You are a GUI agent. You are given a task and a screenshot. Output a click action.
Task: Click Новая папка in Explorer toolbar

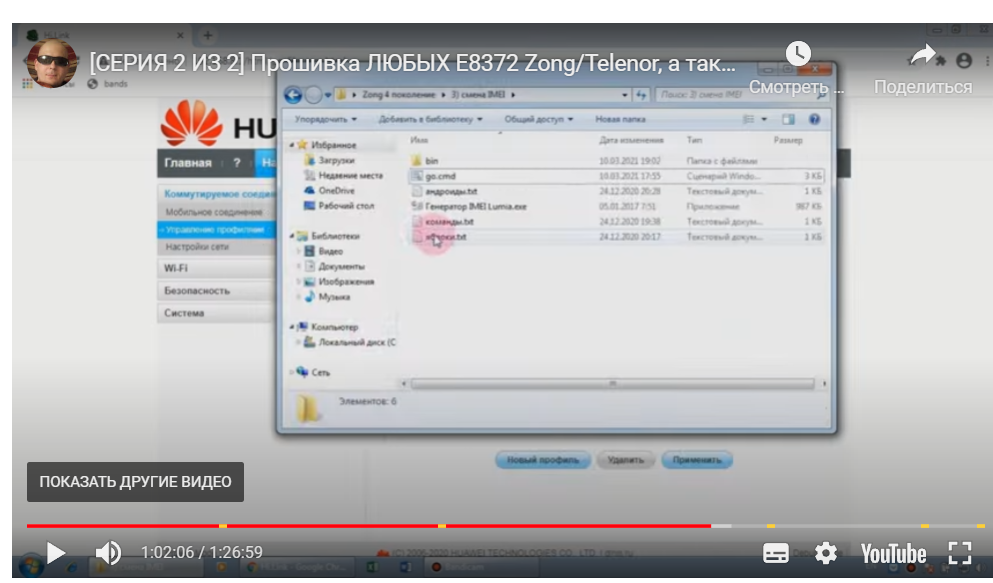click(x=620, y=119)
